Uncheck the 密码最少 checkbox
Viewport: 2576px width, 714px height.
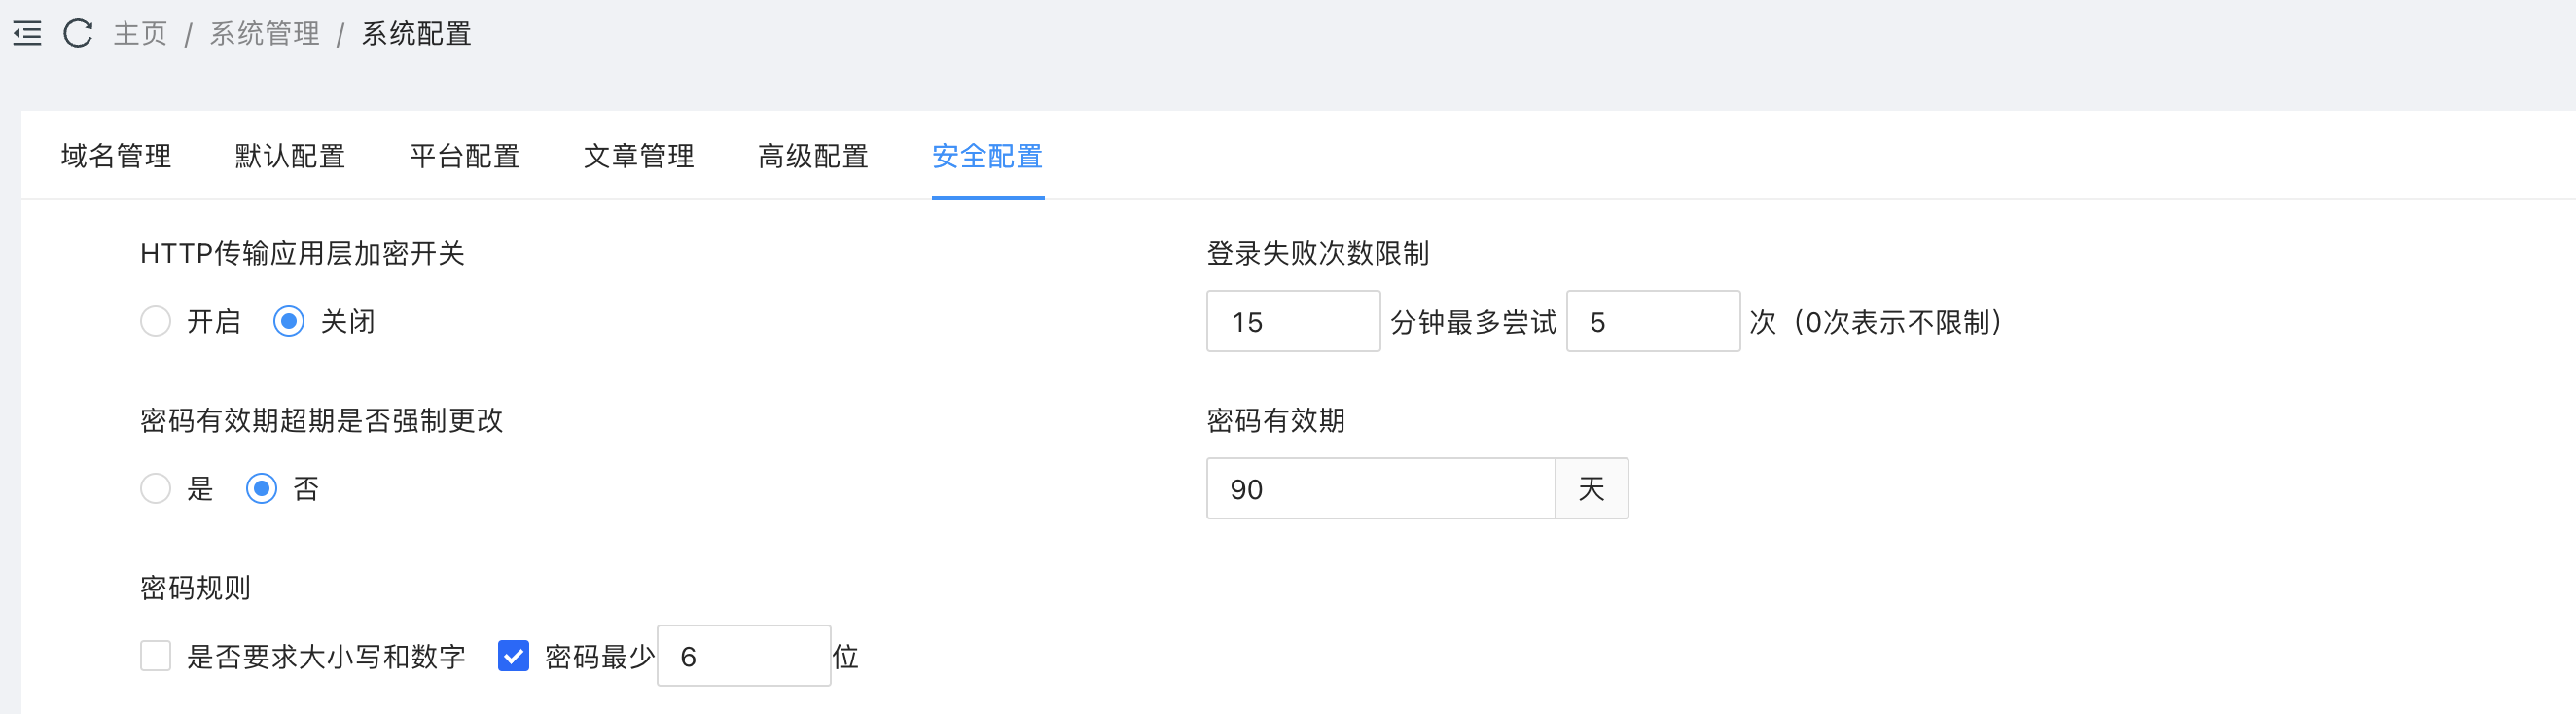513,657
